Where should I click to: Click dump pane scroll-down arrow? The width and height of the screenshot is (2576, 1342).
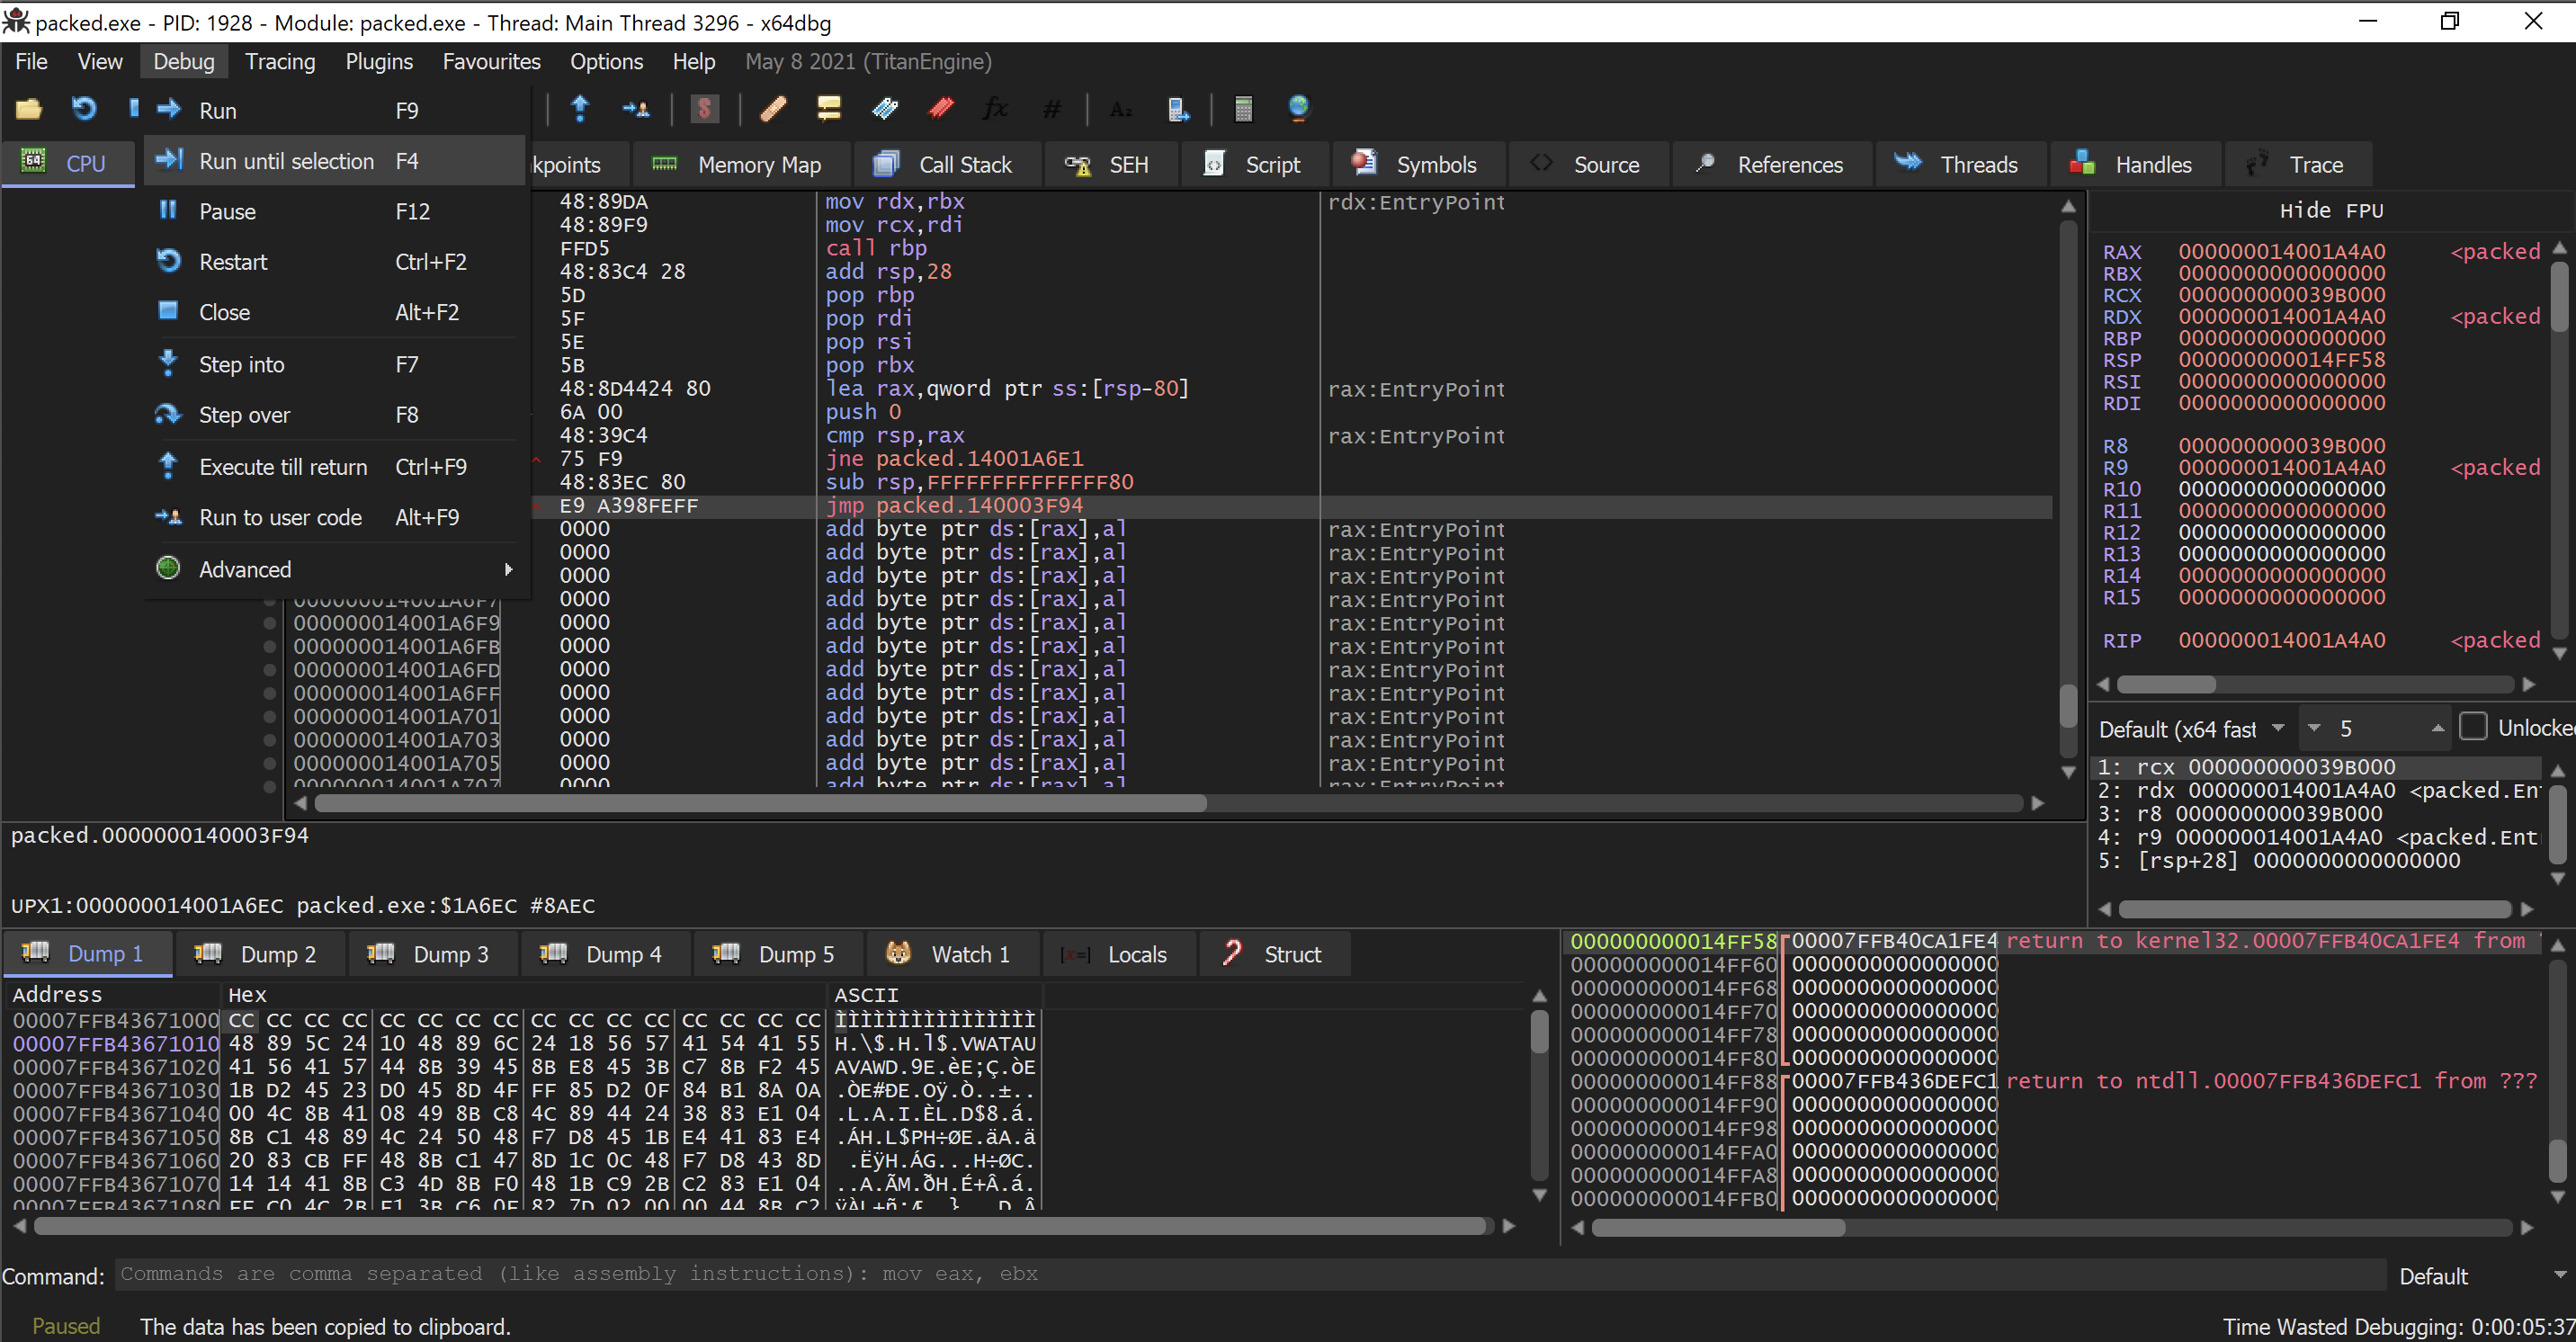pos(1539,1195)
